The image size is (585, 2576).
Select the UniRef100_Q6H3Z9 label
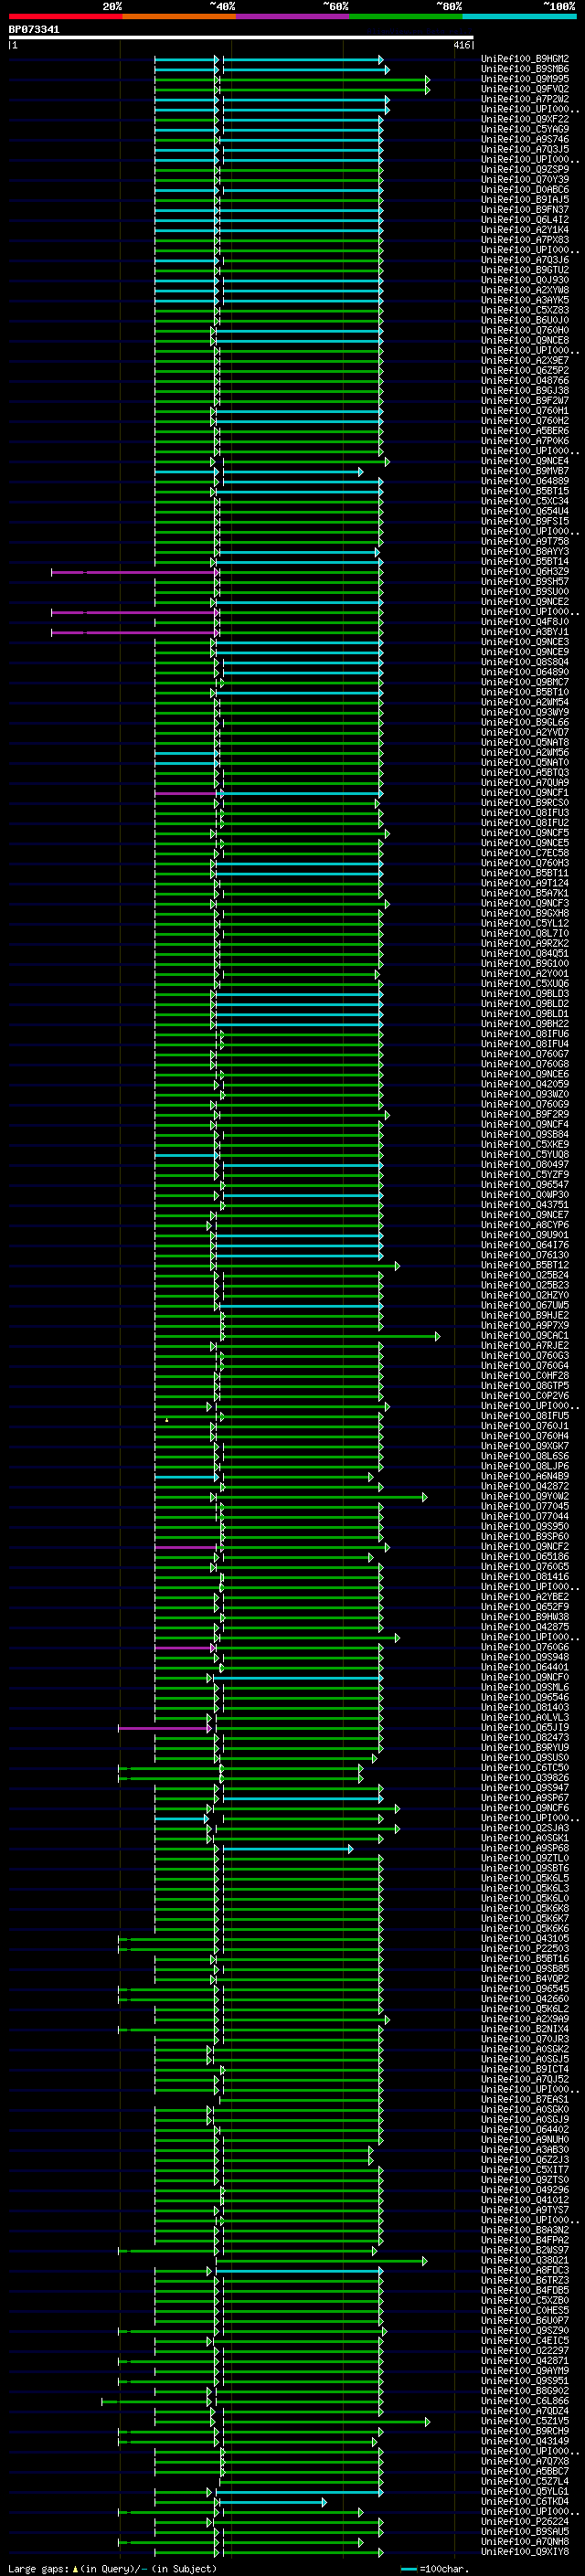(x=525, y=572)
